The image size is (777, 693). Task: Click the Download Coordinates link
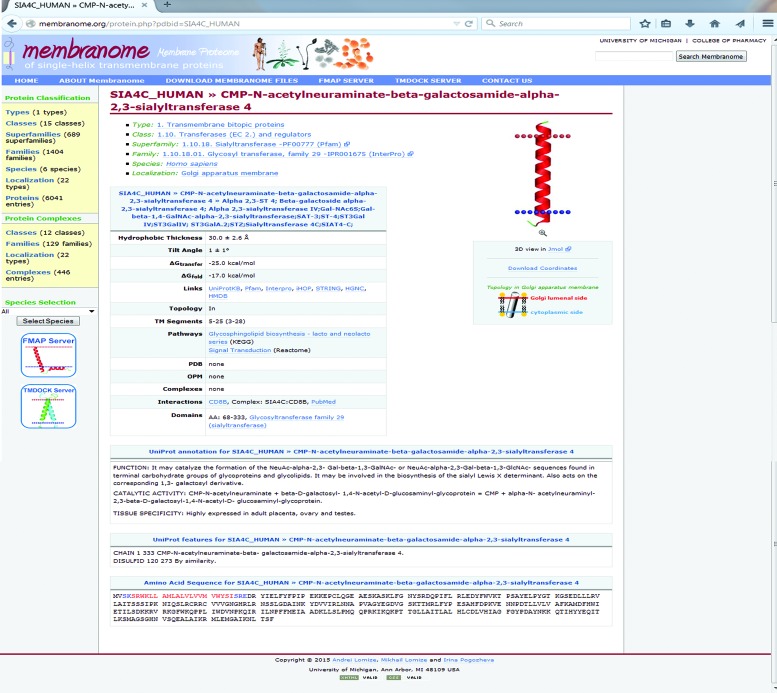tap(543, 268)
